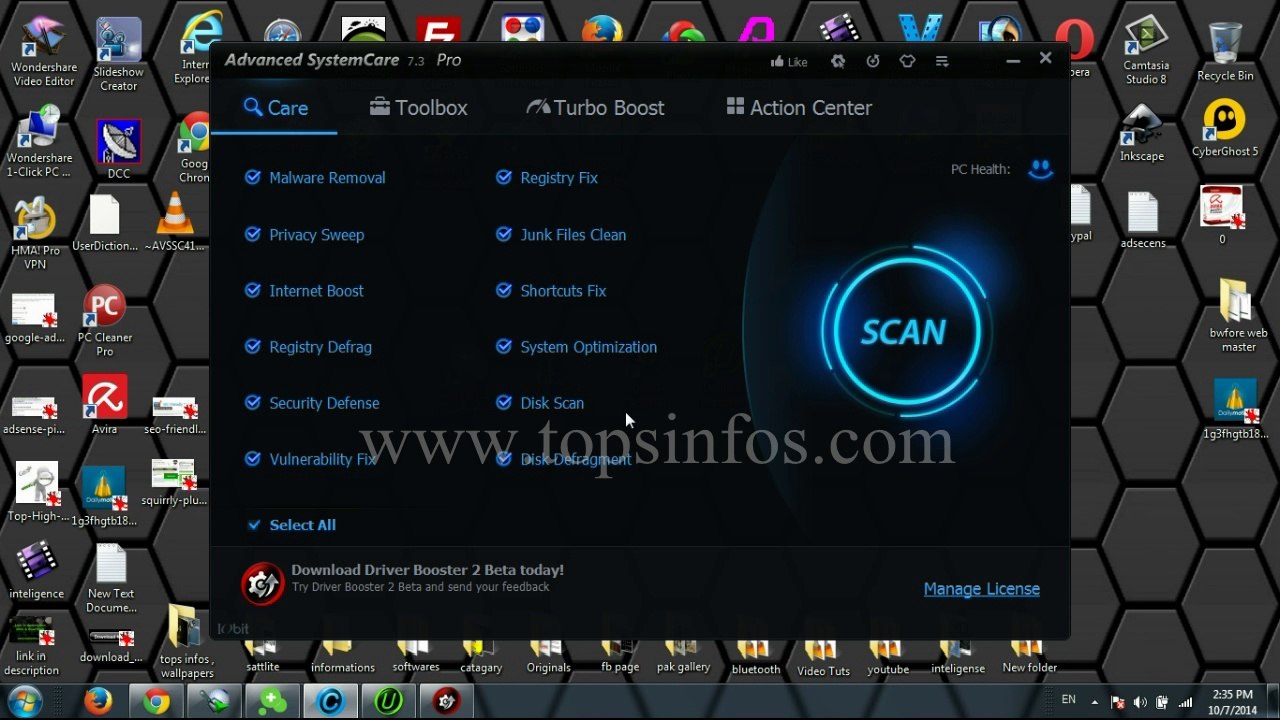The image size is (1280, 720).
Task: Click the 'Malware Removal' label text
Action: click(327, 178)
